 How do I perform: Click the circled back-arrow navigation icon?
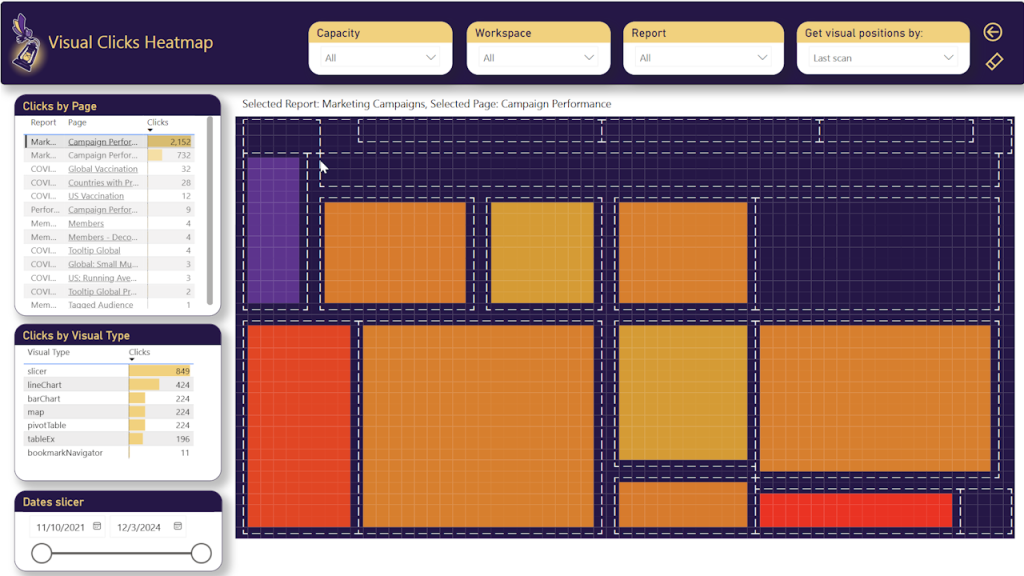click(x=992, y=32)
